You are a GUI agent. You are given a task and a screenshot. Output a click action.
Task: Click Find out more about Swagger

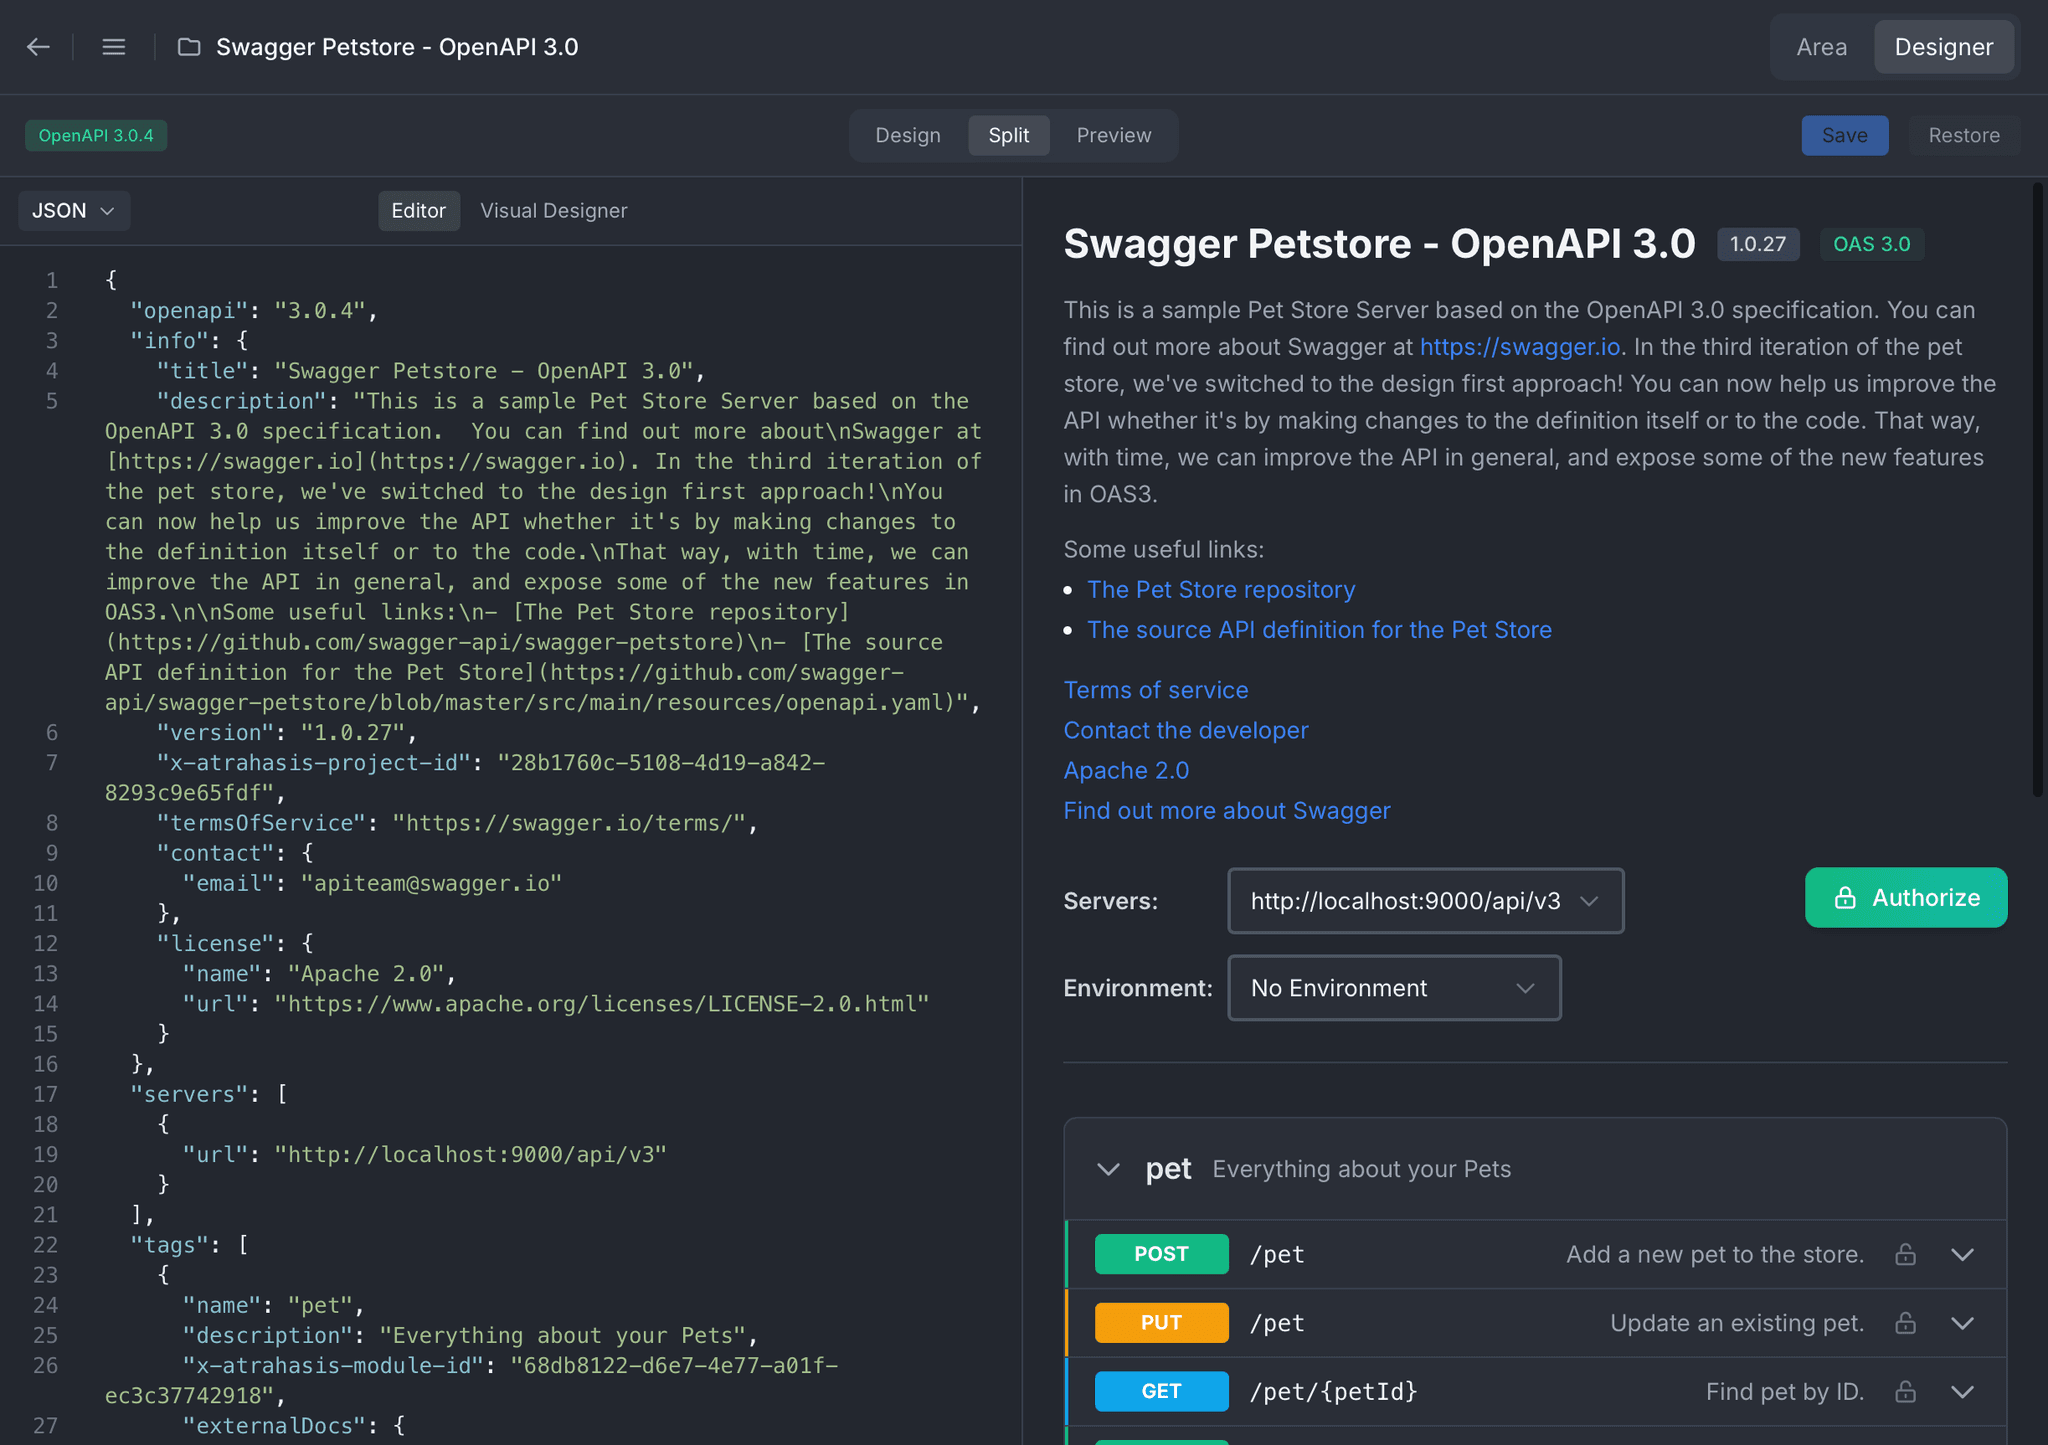[x=1226, y=811]
